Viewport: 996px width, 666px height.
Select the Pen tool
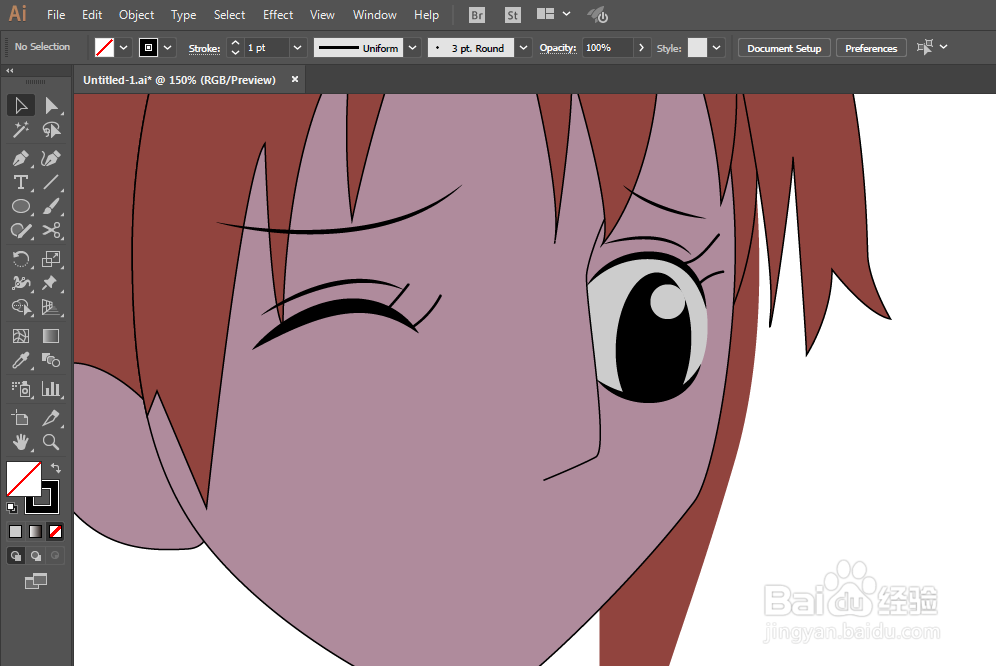pos(20,158)
